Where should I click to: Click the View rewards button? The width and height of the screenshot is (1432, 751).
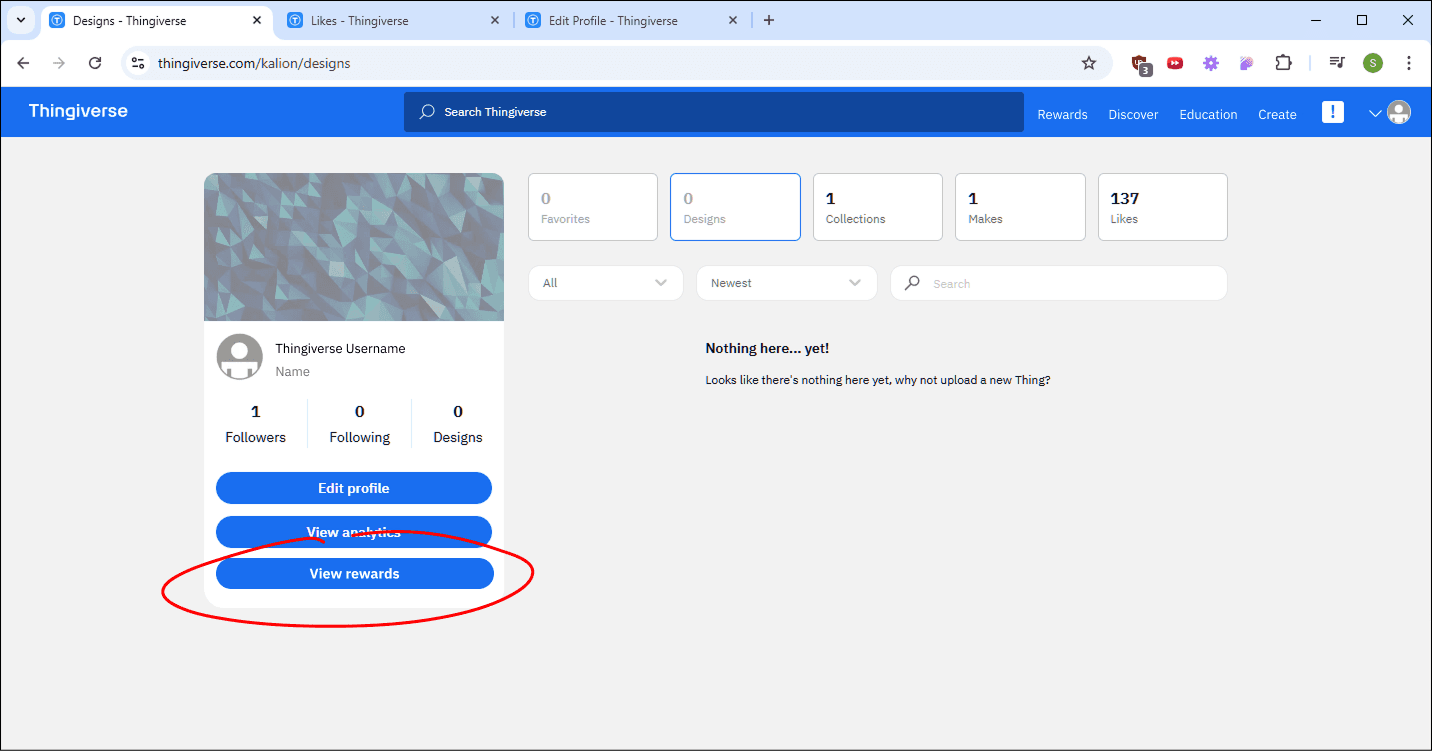click(355, 574)
